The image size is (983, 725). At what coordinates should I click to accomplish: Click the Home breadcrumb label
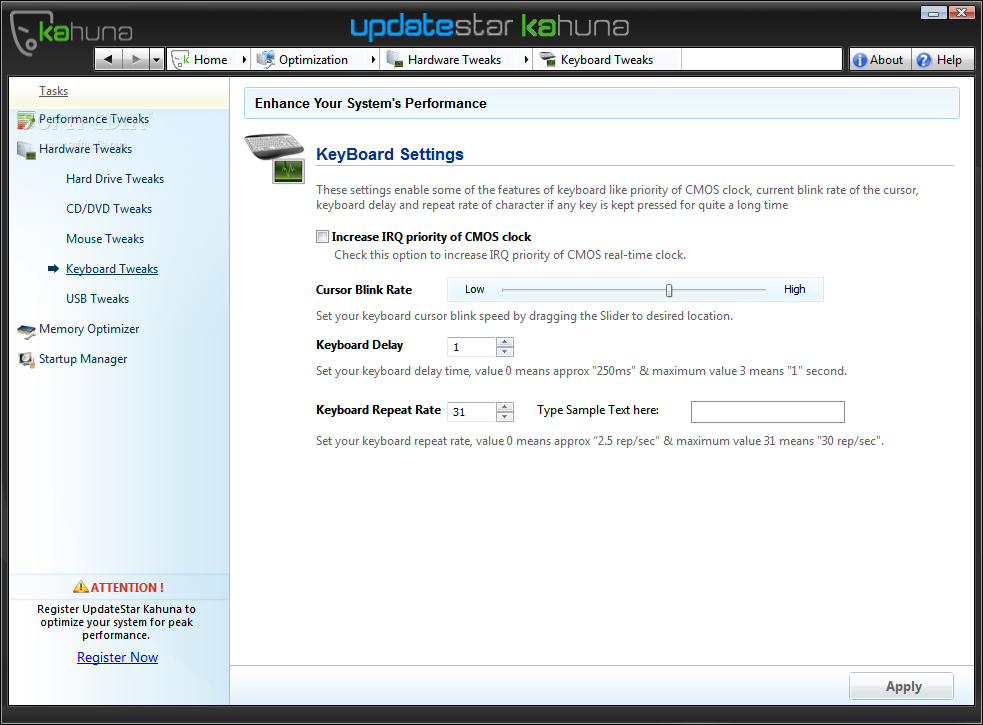click(211, 60)
